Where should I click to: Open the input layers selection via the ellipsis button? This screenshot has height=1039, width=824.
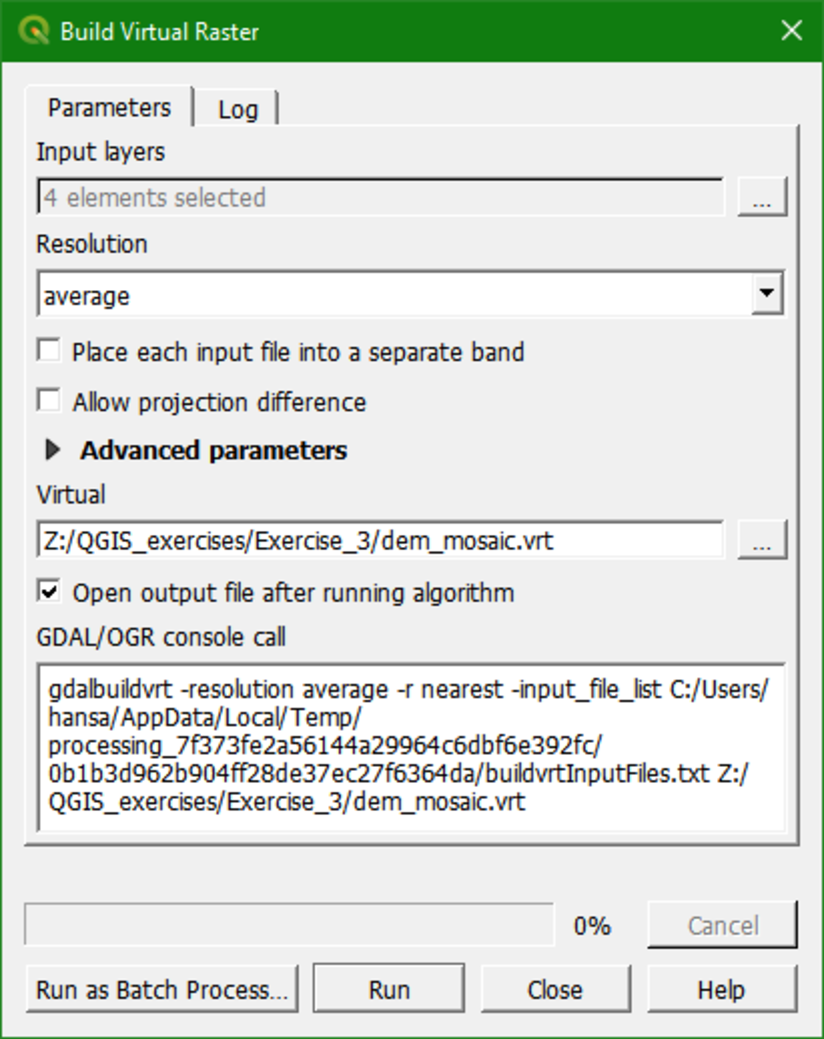[762, 198]
